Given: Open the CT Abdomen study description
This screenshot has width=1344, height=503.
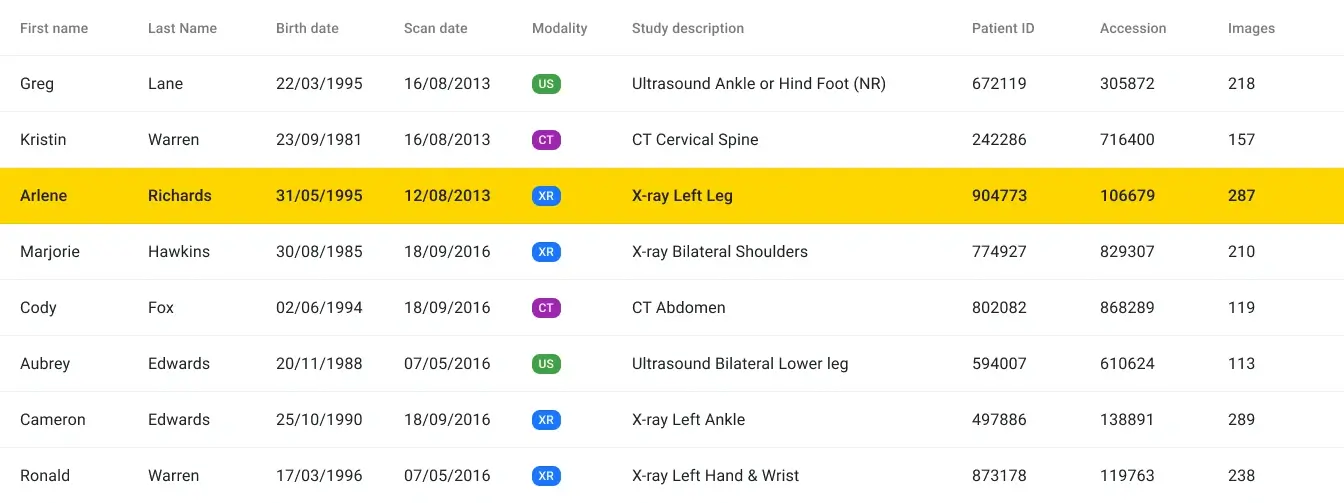Looking at the screenshot, I should (x=678, y=308).
